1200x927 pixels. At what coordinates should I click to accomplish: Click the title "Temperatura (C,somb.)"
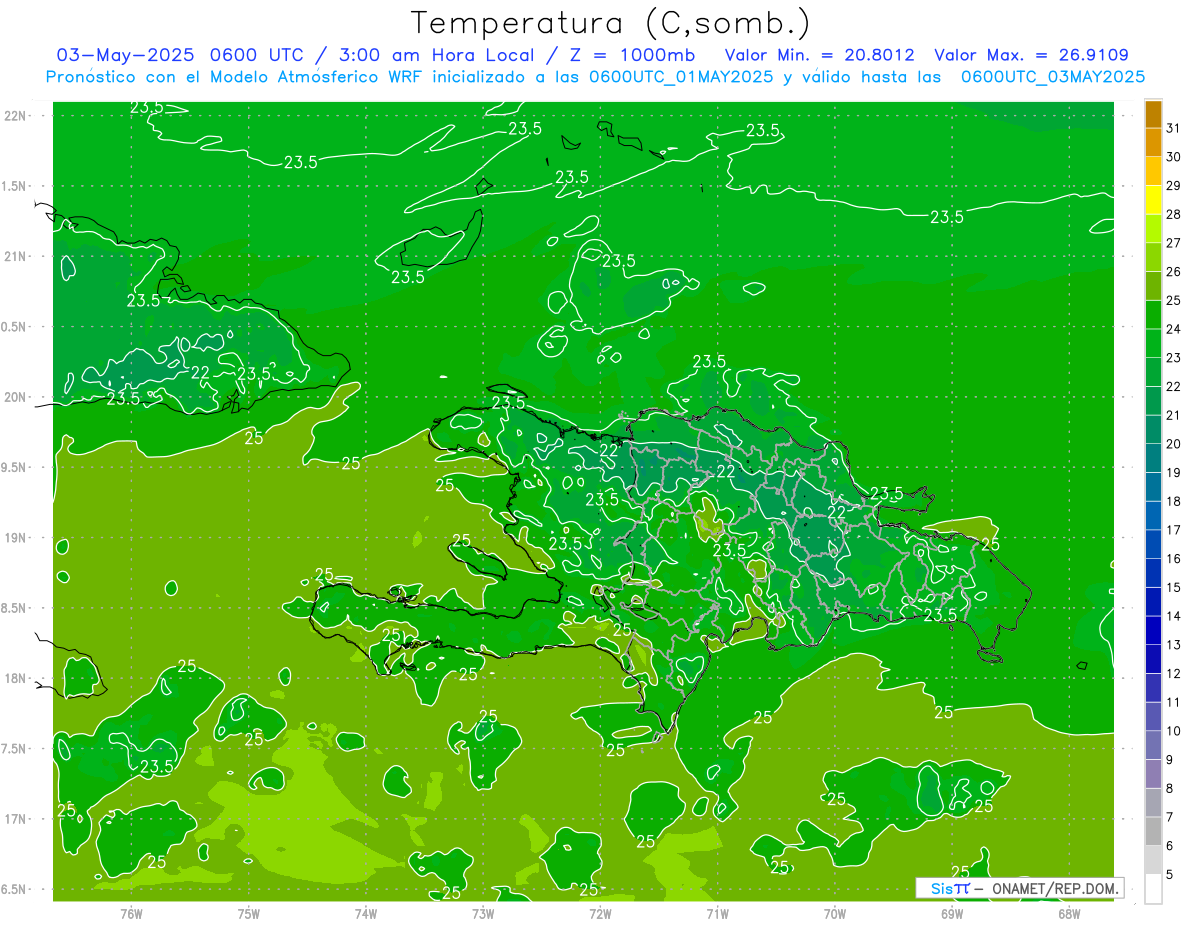tap(610, 23)
